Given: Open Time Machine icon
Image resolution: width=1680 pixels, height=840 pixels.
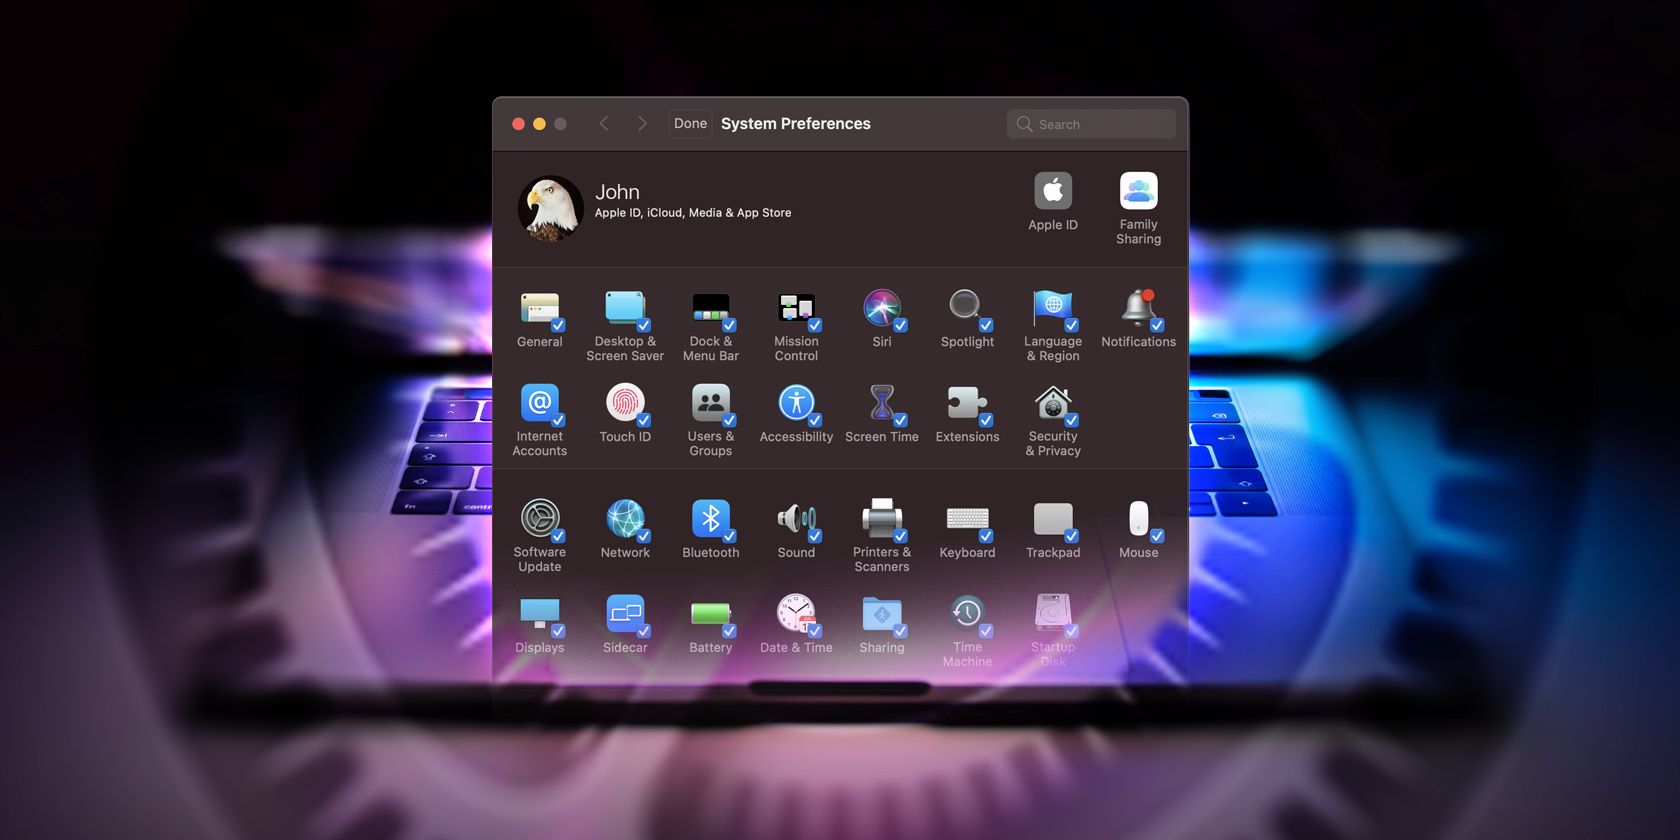Looking at the screenshot, I should [967, 614].
